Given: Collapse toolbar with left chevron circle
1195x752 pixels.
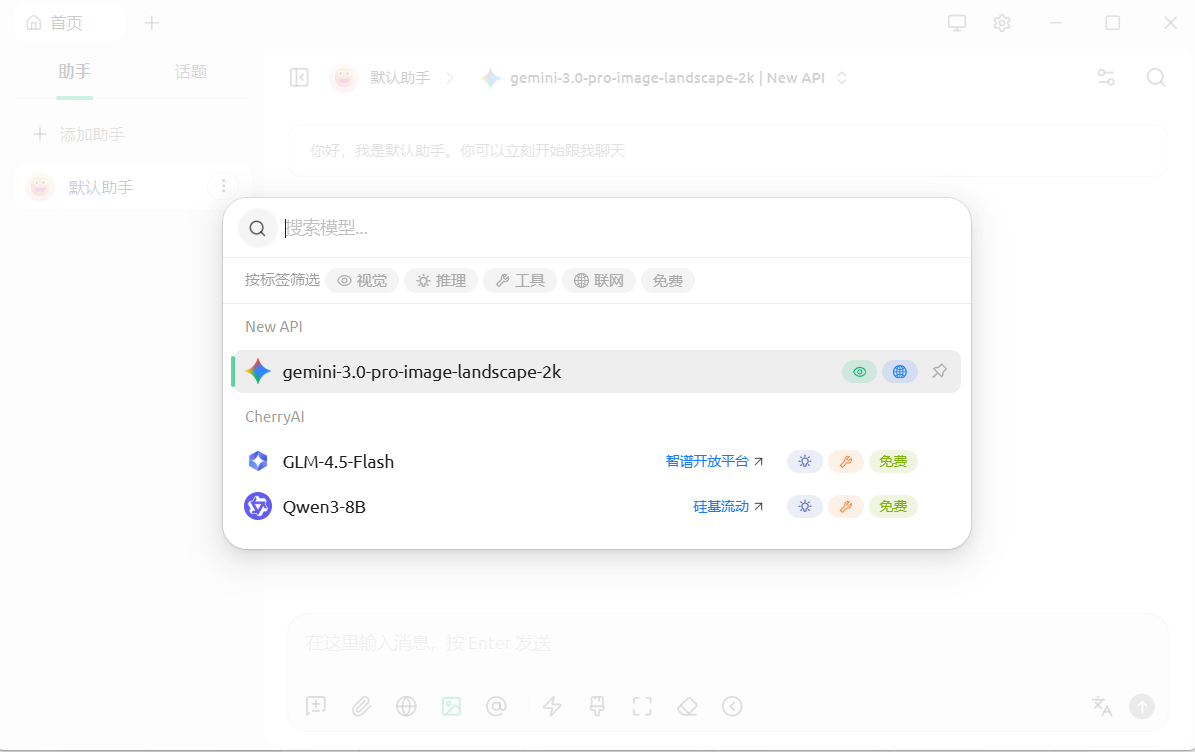Looking at the screenshot, I should (x=732, y=706).
